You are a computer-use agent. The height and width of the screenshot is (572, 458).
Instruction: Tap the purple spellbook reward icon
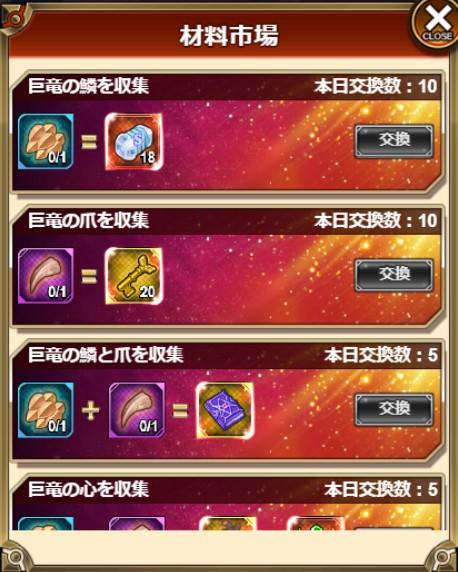point(225,410)
